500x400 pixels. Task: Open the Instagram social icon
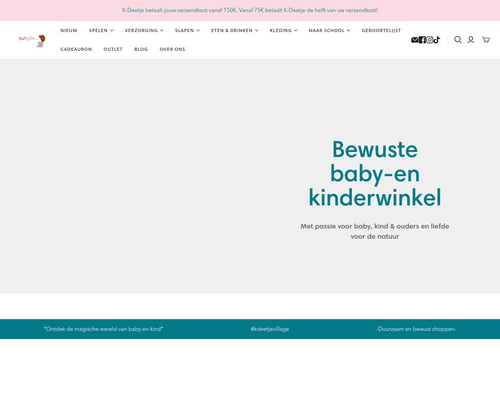point(430,40)
